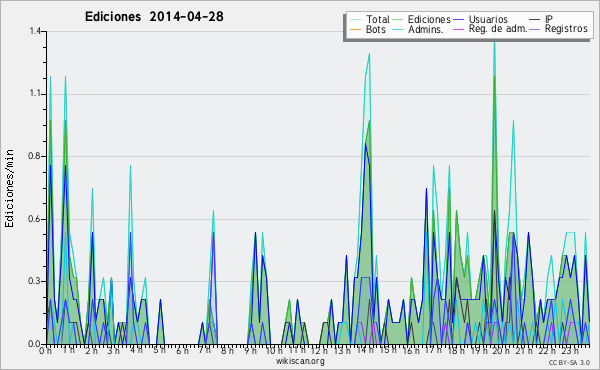The width and height of the screenshot is (600, 370).
Task: Click the 'Usuarios' legend label
Action: point(488,19)
